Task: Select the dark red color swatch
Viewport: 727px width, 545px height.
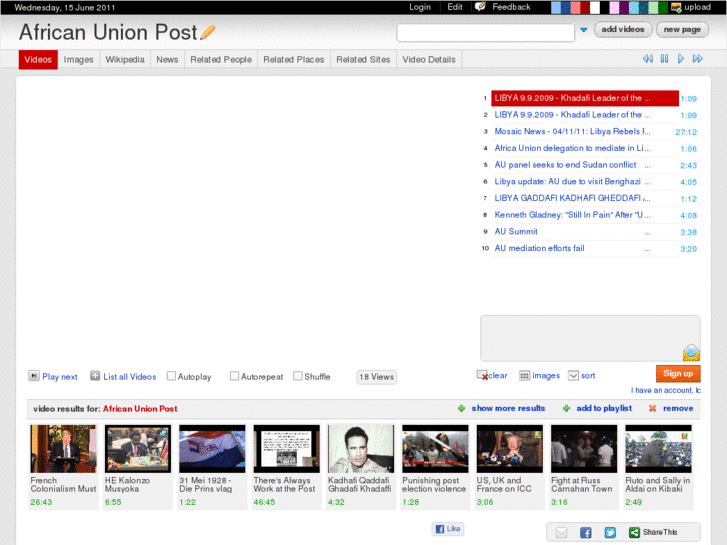Action: click(585, 7)
